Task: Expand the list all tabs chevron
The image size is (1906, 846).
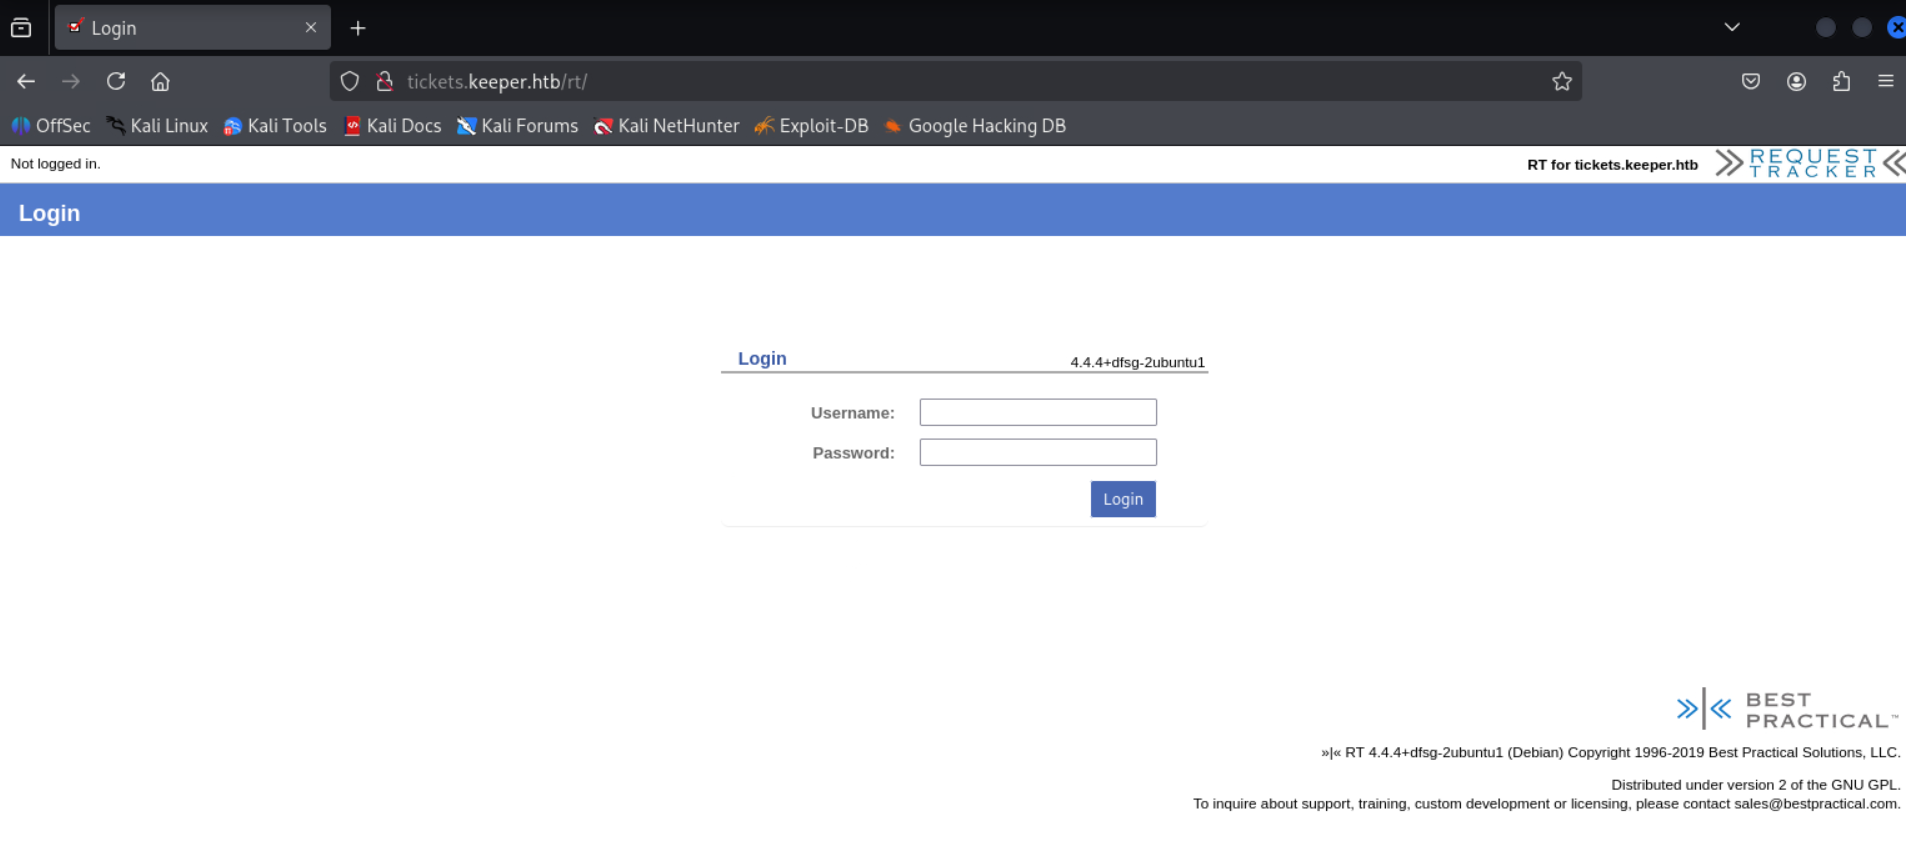Action: click(1732, 27)
